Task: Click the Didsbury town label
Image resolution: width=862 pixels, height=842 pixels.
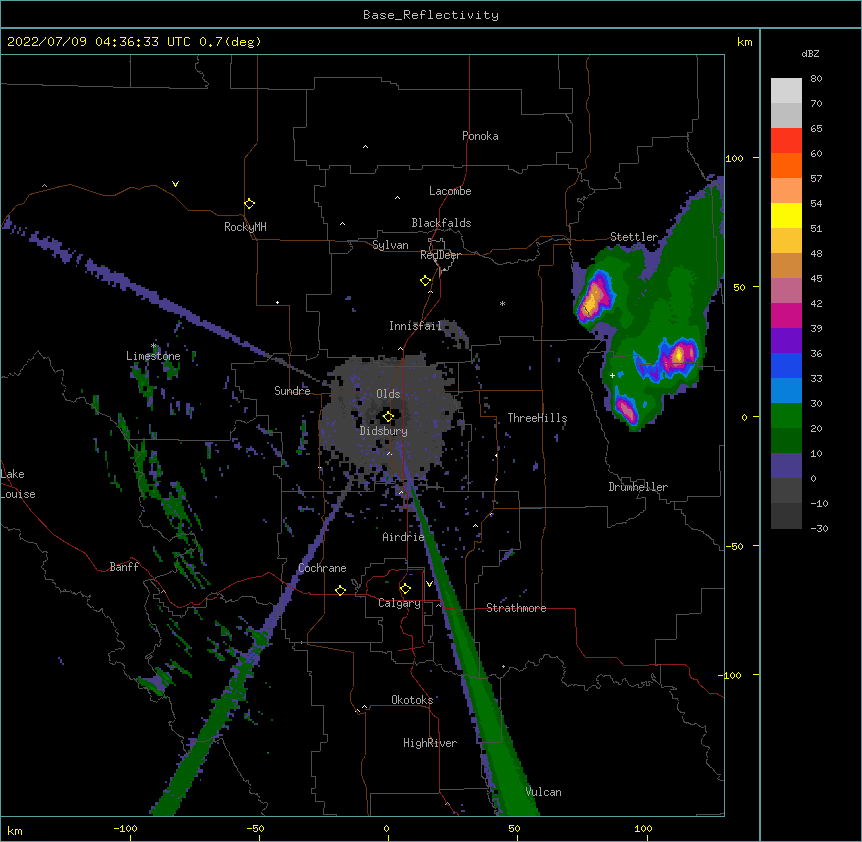Action: 384,431
